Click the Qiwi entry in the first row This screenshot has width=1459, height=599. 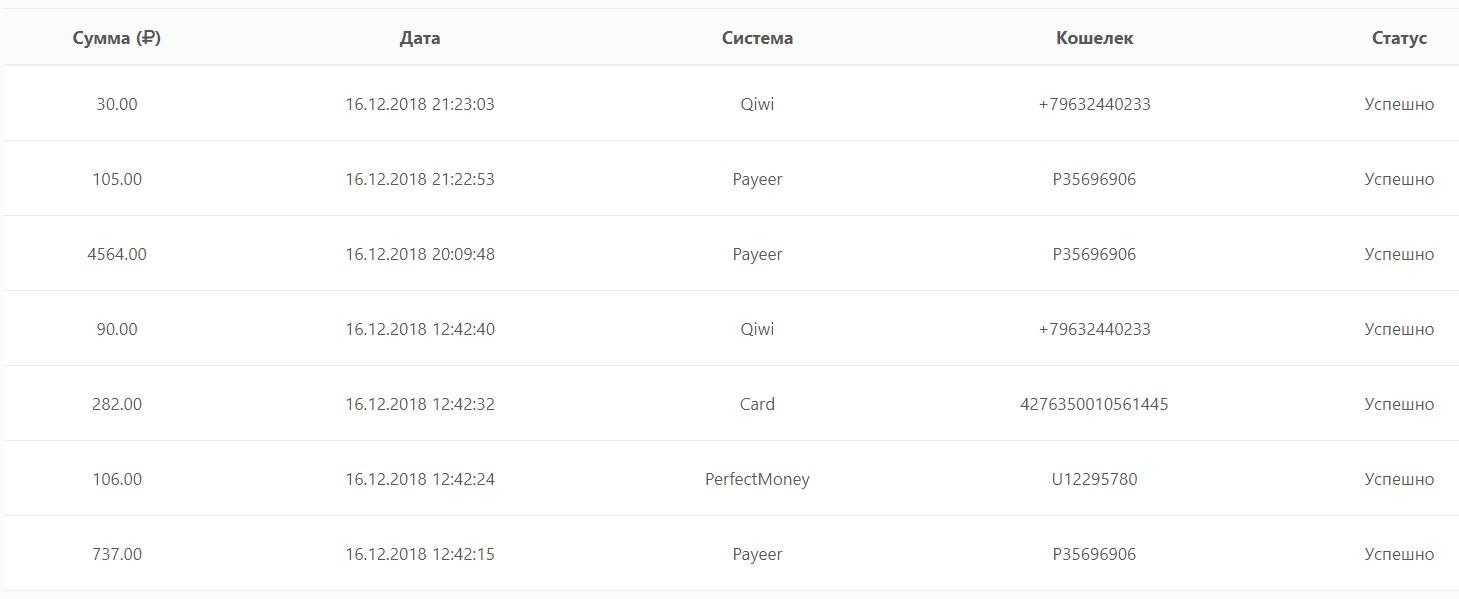757,104
